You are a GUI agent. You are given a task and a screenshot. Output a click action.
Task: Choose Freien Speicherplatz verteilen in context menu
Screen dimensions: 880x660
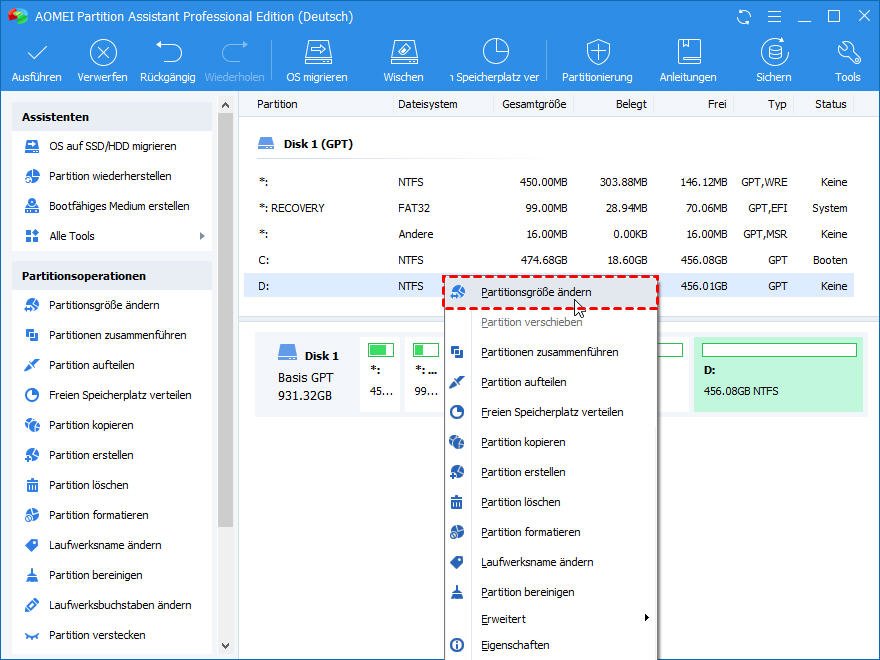551,412
